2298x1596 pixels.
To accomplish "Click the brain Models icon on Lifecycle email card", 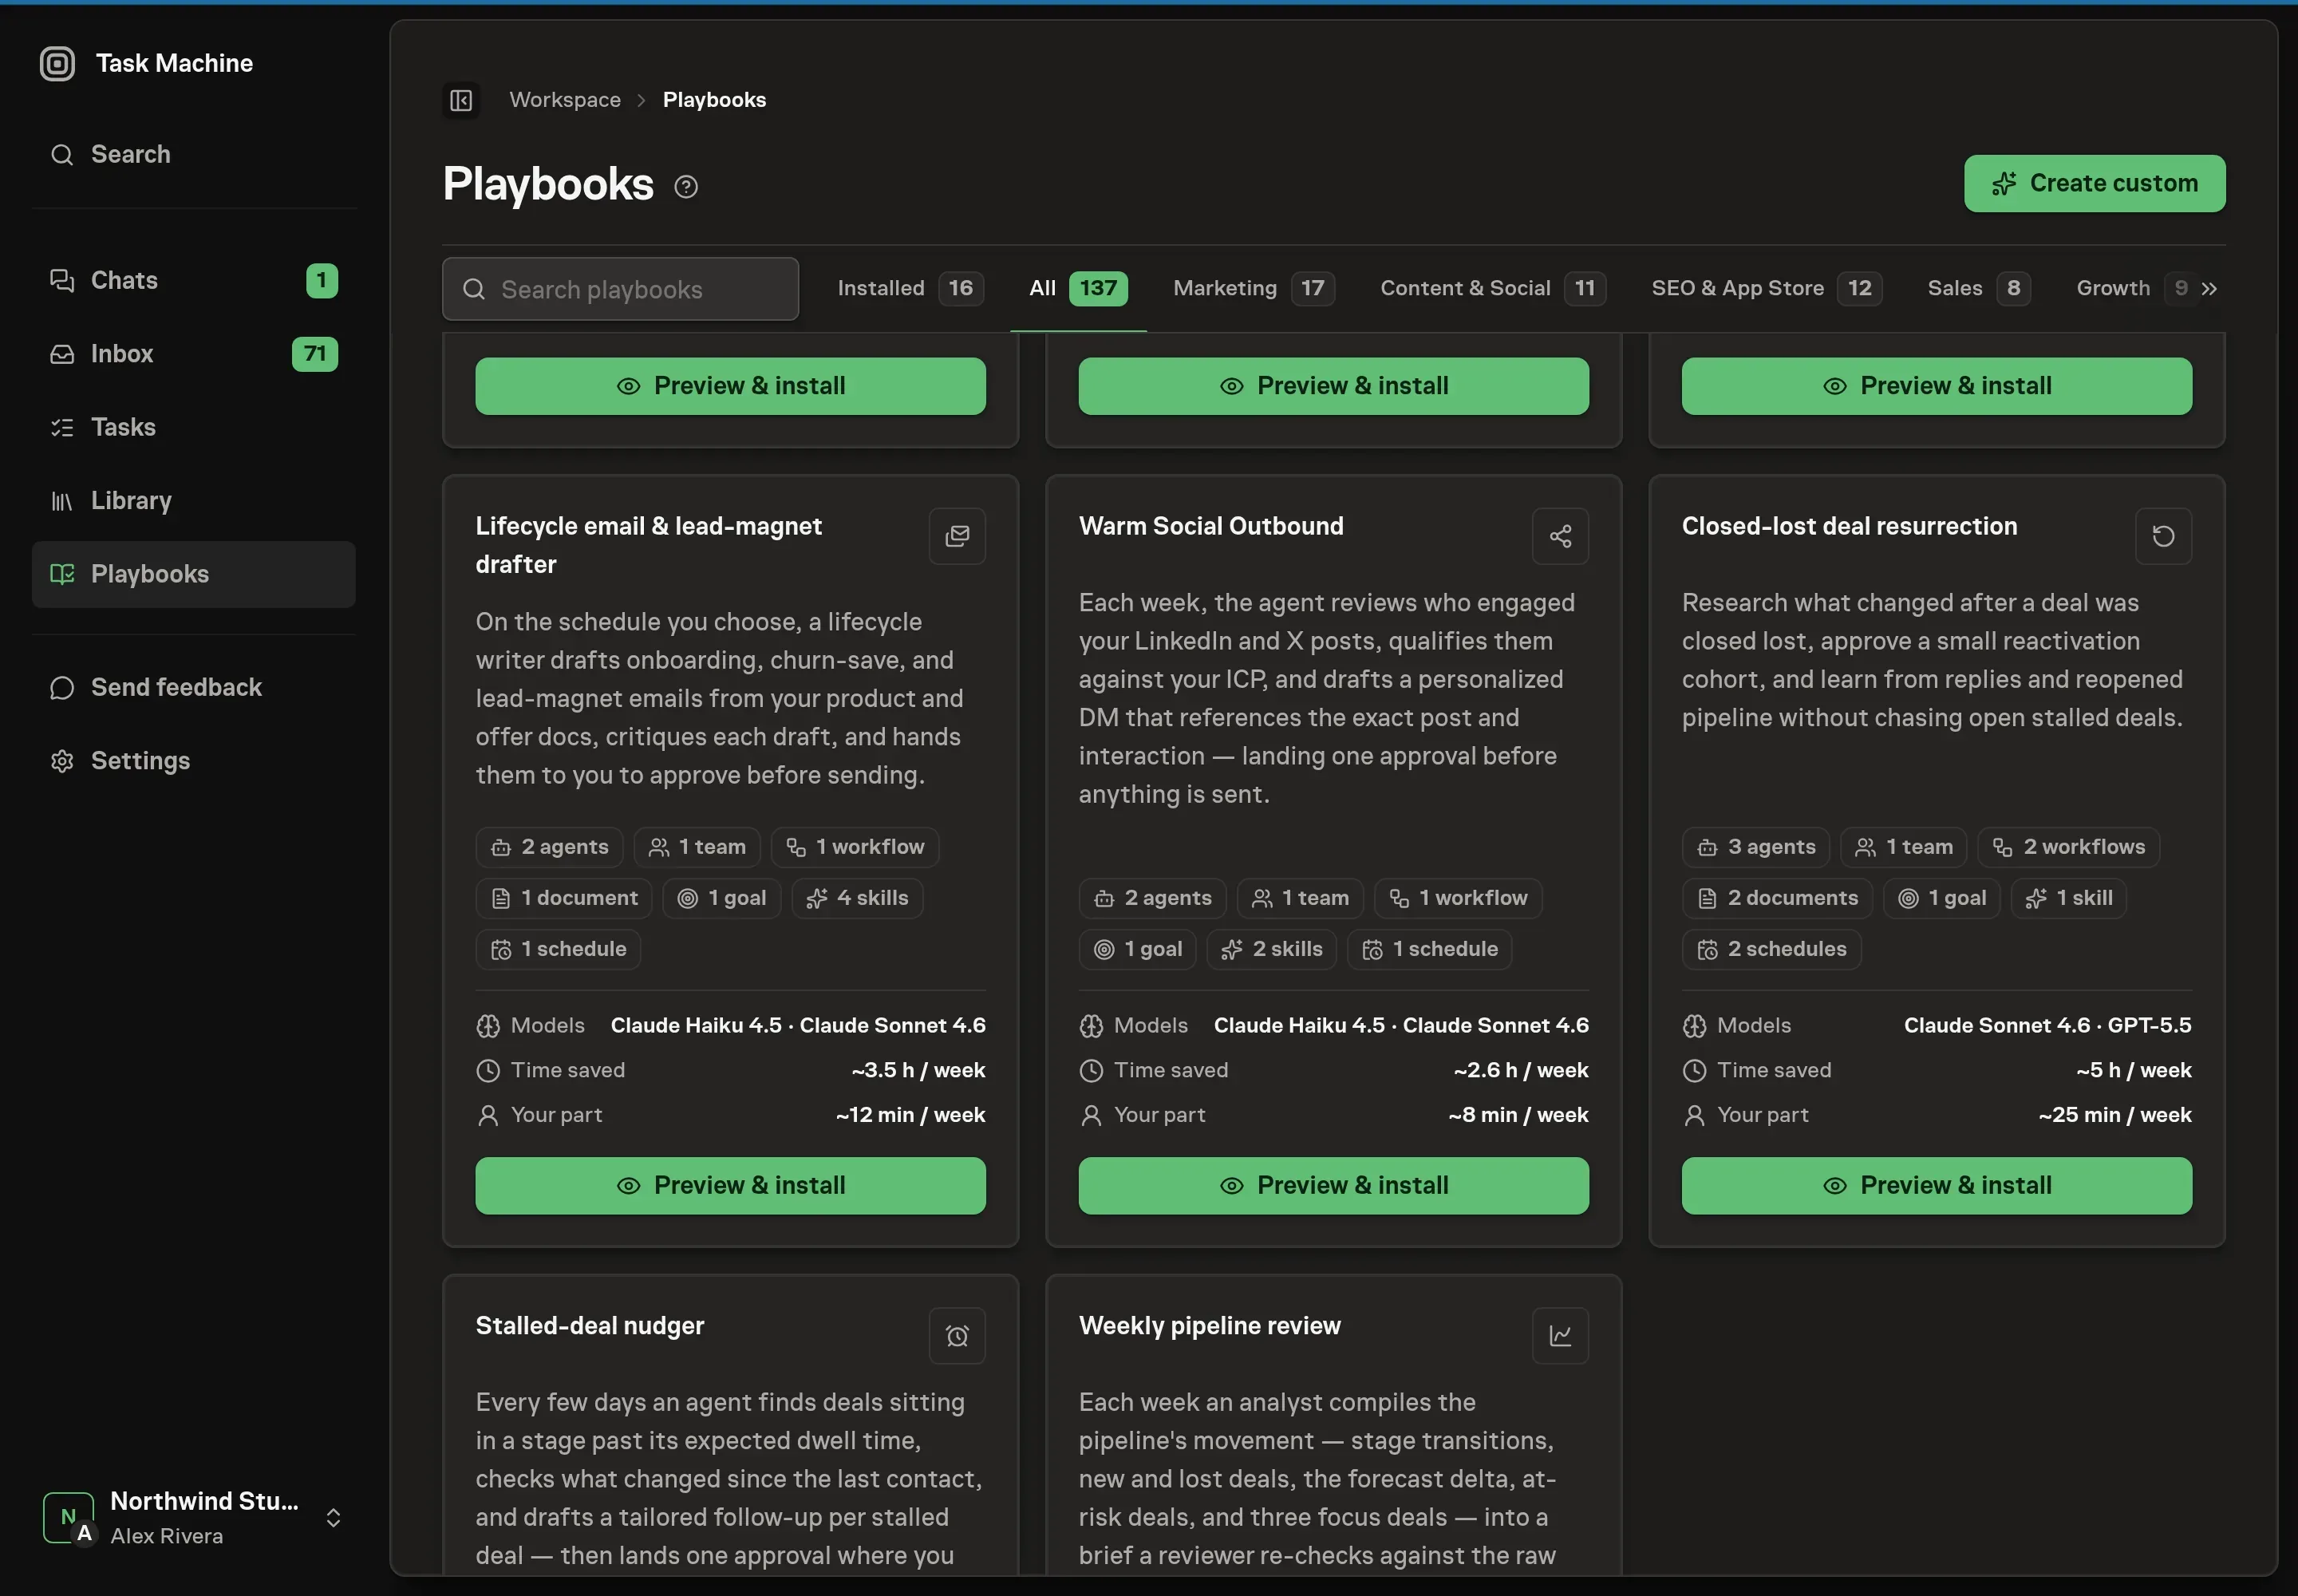I will 488,1026.
